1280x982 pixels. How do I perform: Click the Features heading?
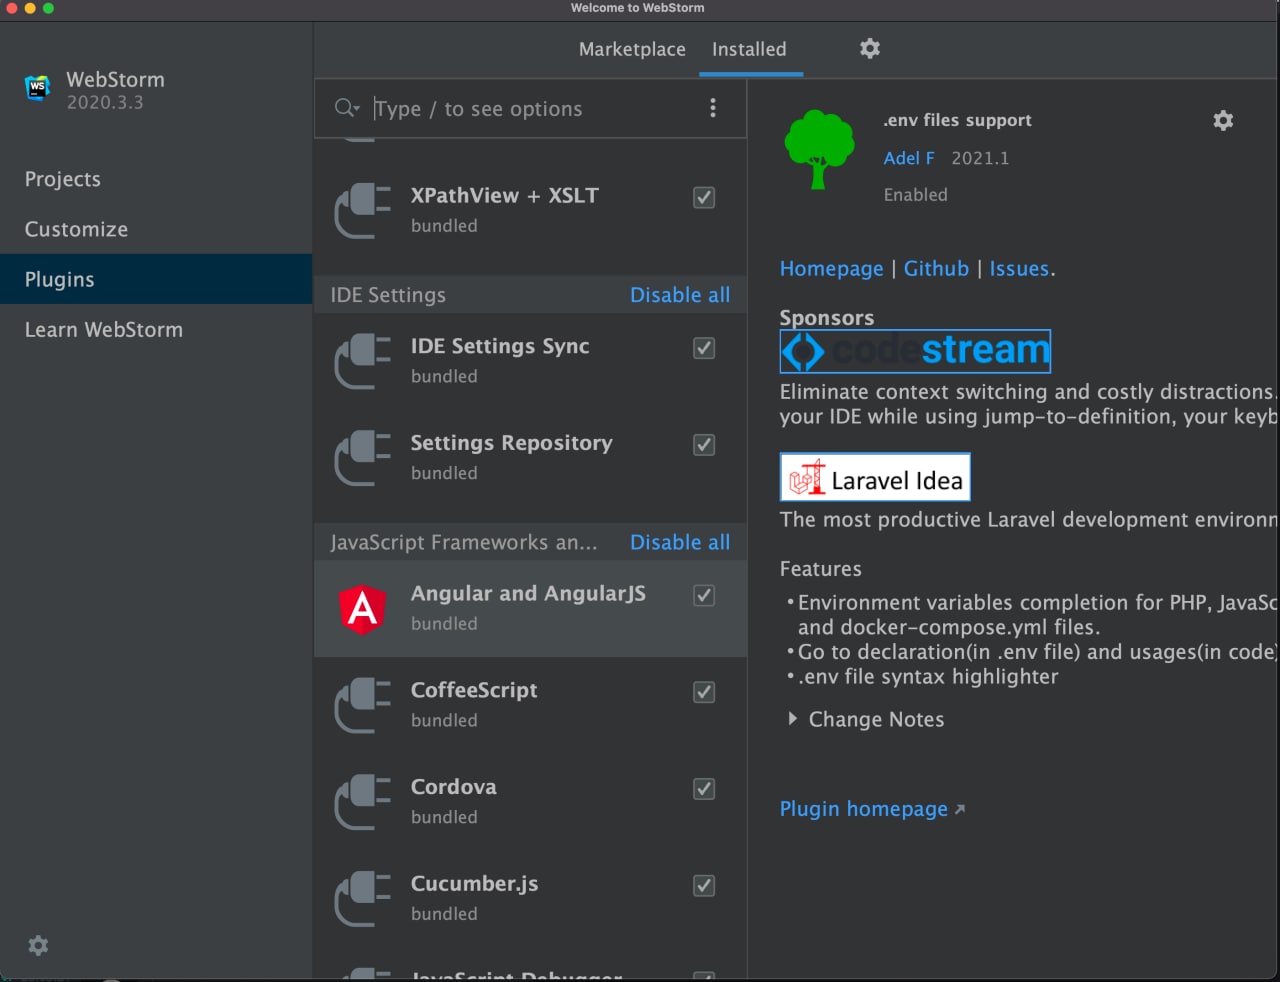pos(820,569)
